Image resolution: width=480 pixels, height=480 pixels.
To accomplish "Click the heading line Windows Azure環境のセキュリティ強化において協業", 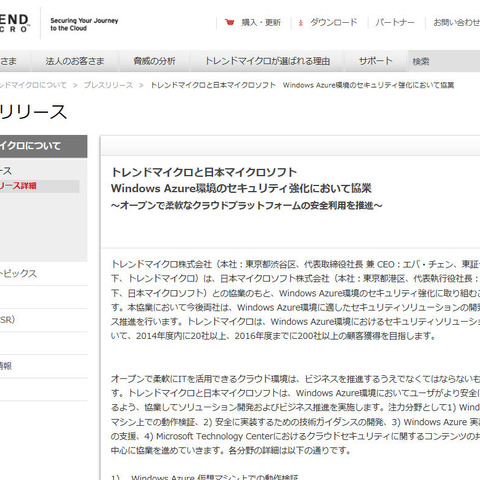I will click(241, 189).
